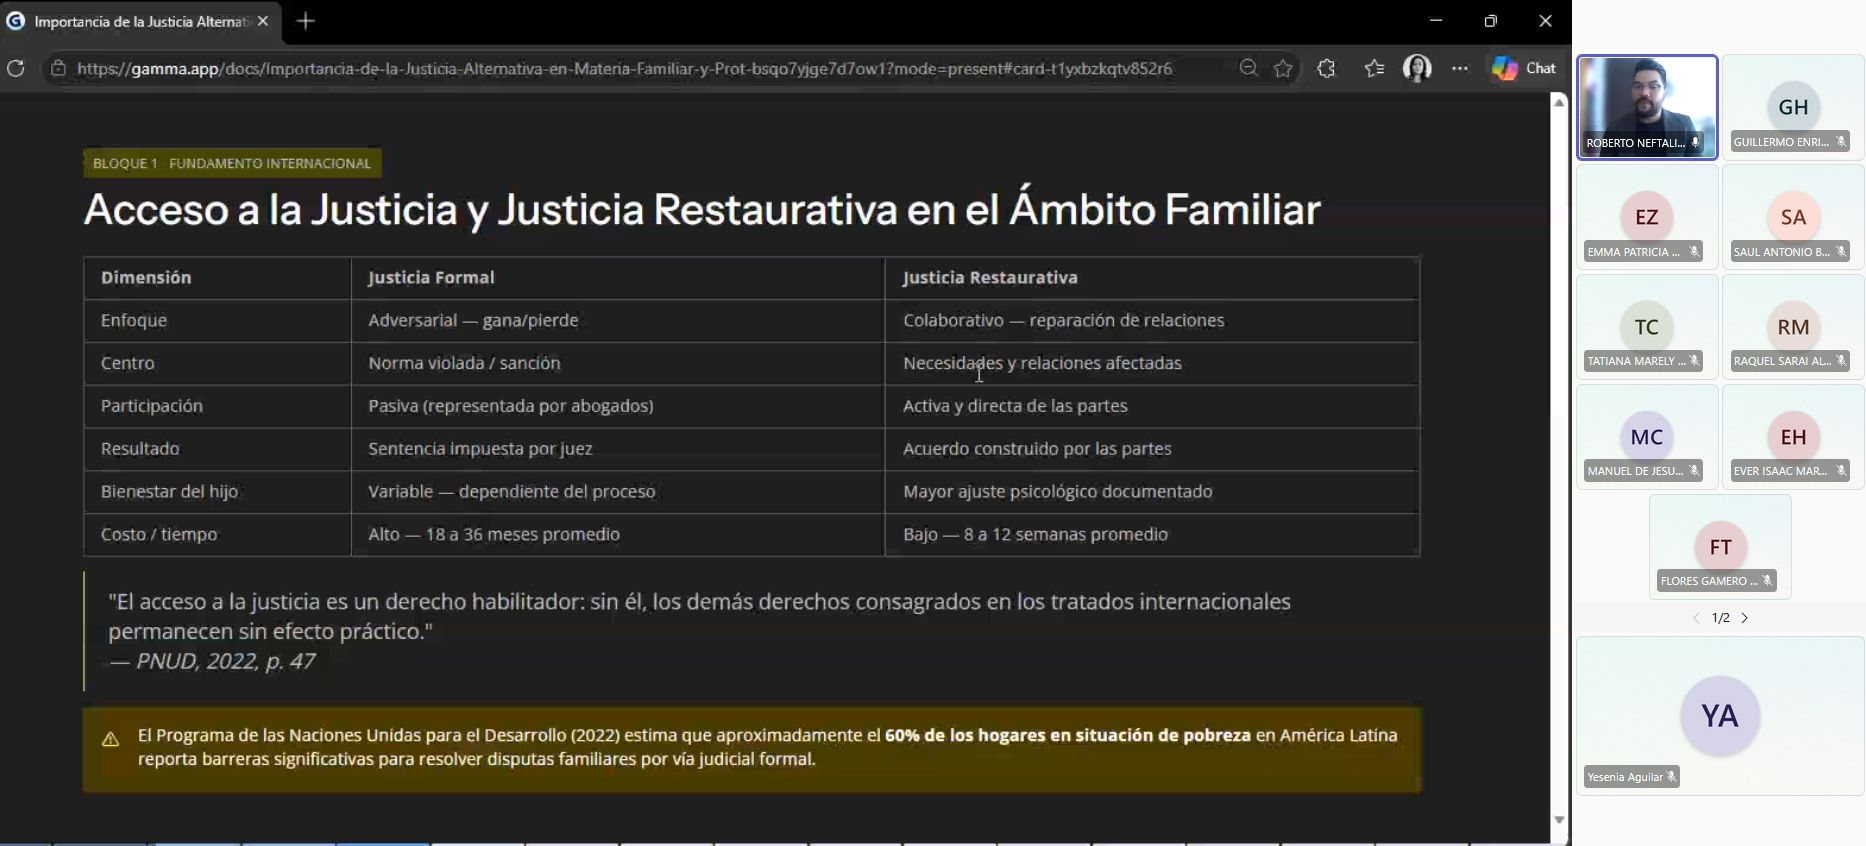Viewport: 1866px width, 846px height.
Task: Click Roberto Neftali microphone icon
Action: [1695, 143]
